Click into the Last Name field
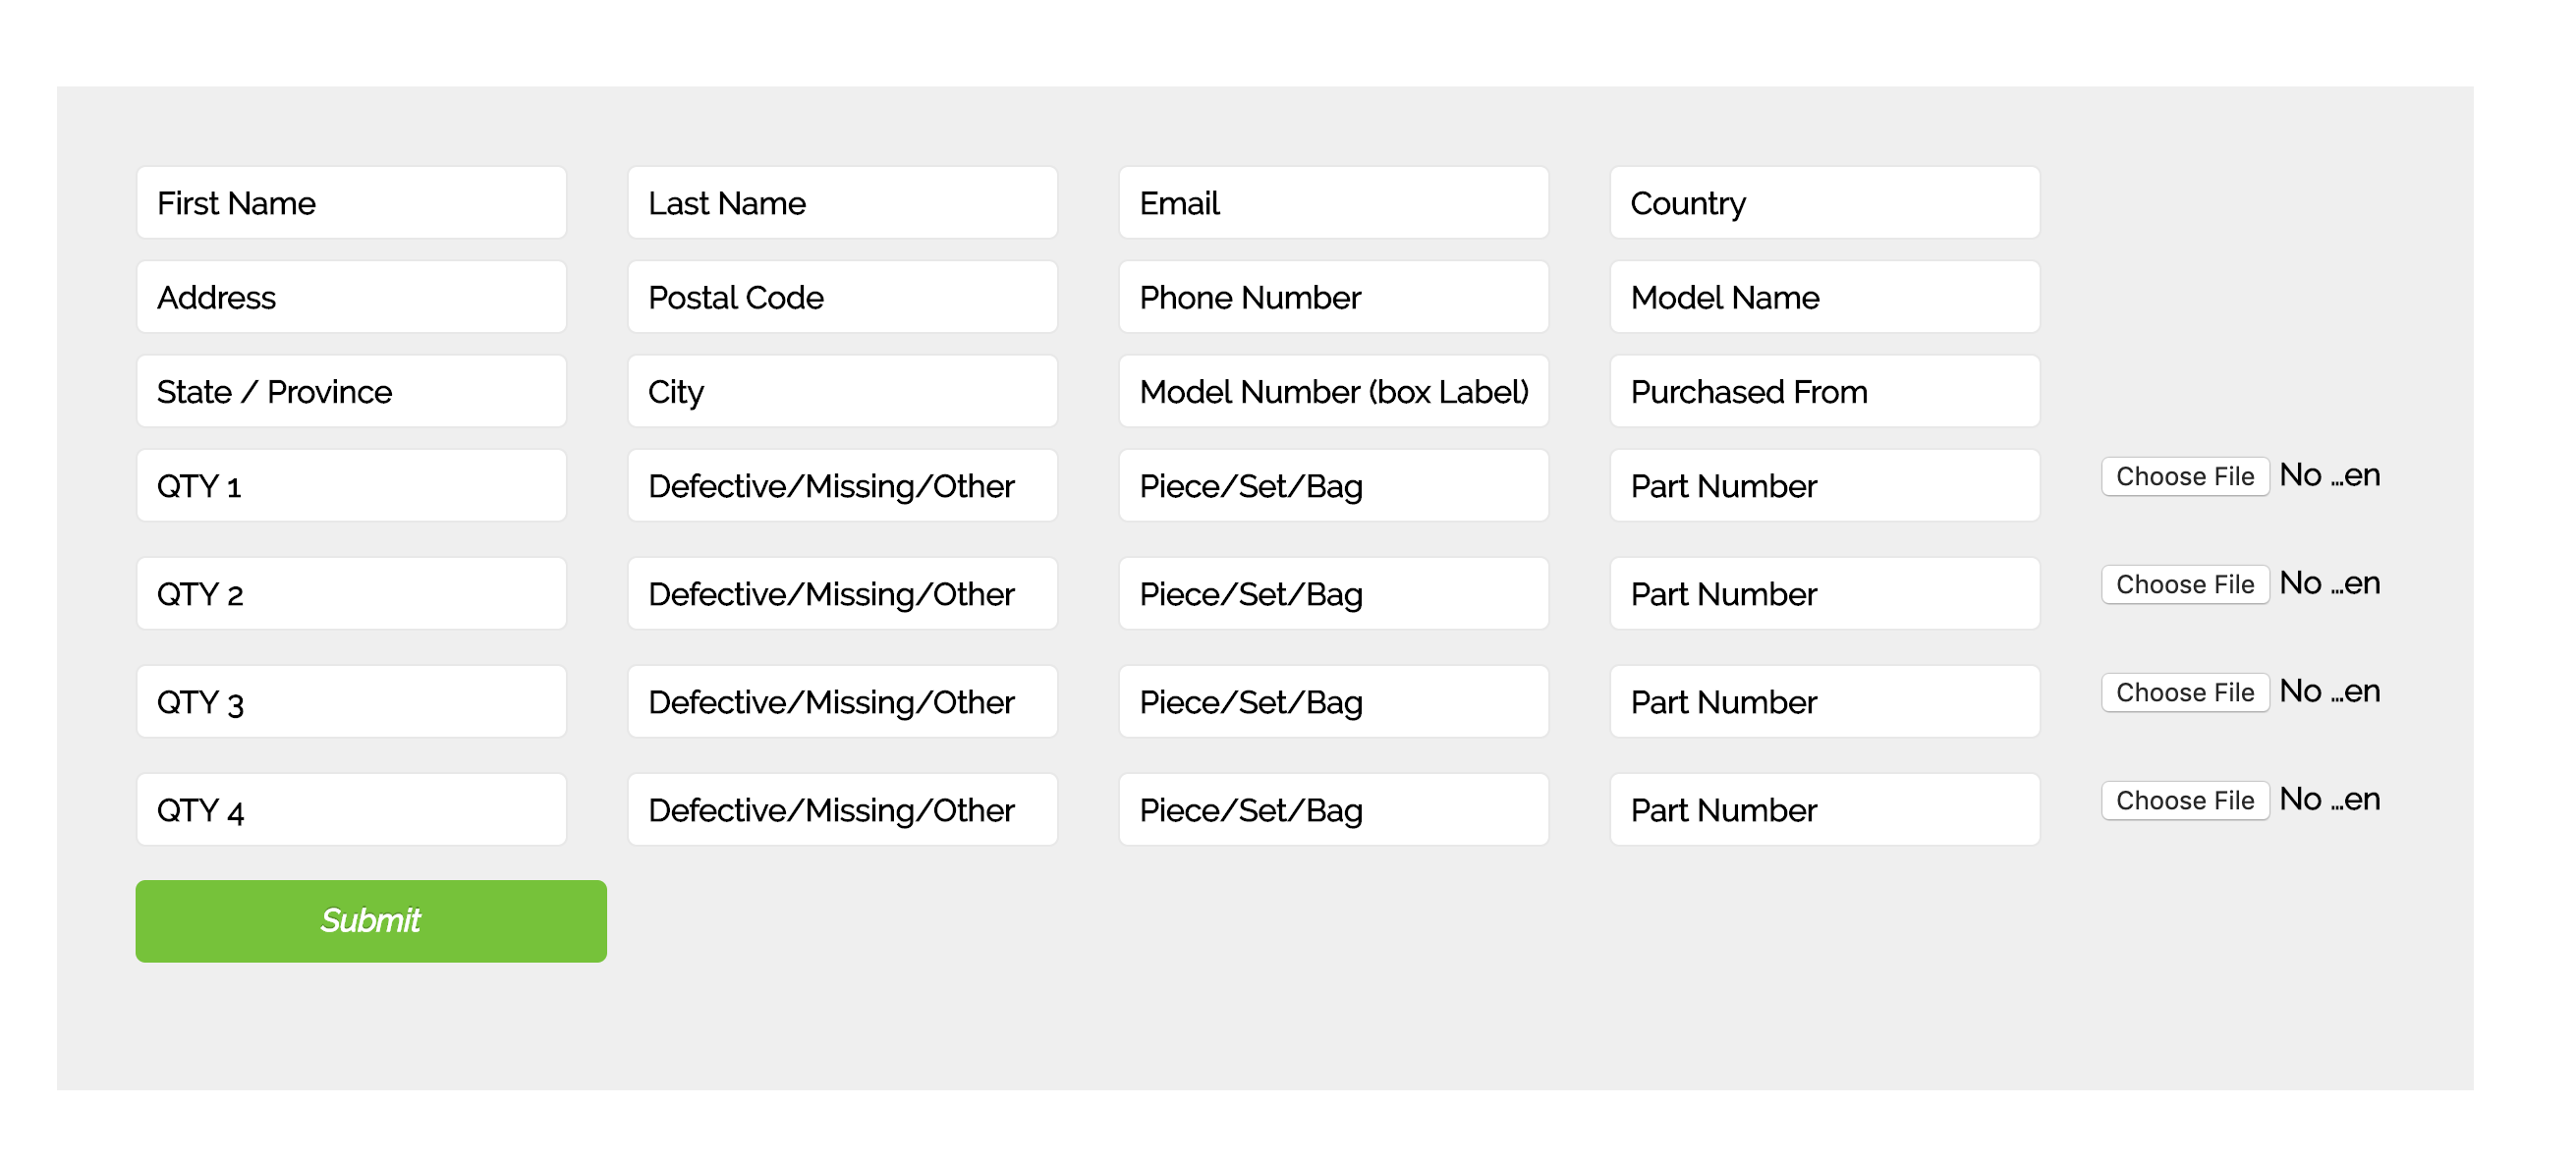This screenshot has height=1163, width=2576. 842,203
